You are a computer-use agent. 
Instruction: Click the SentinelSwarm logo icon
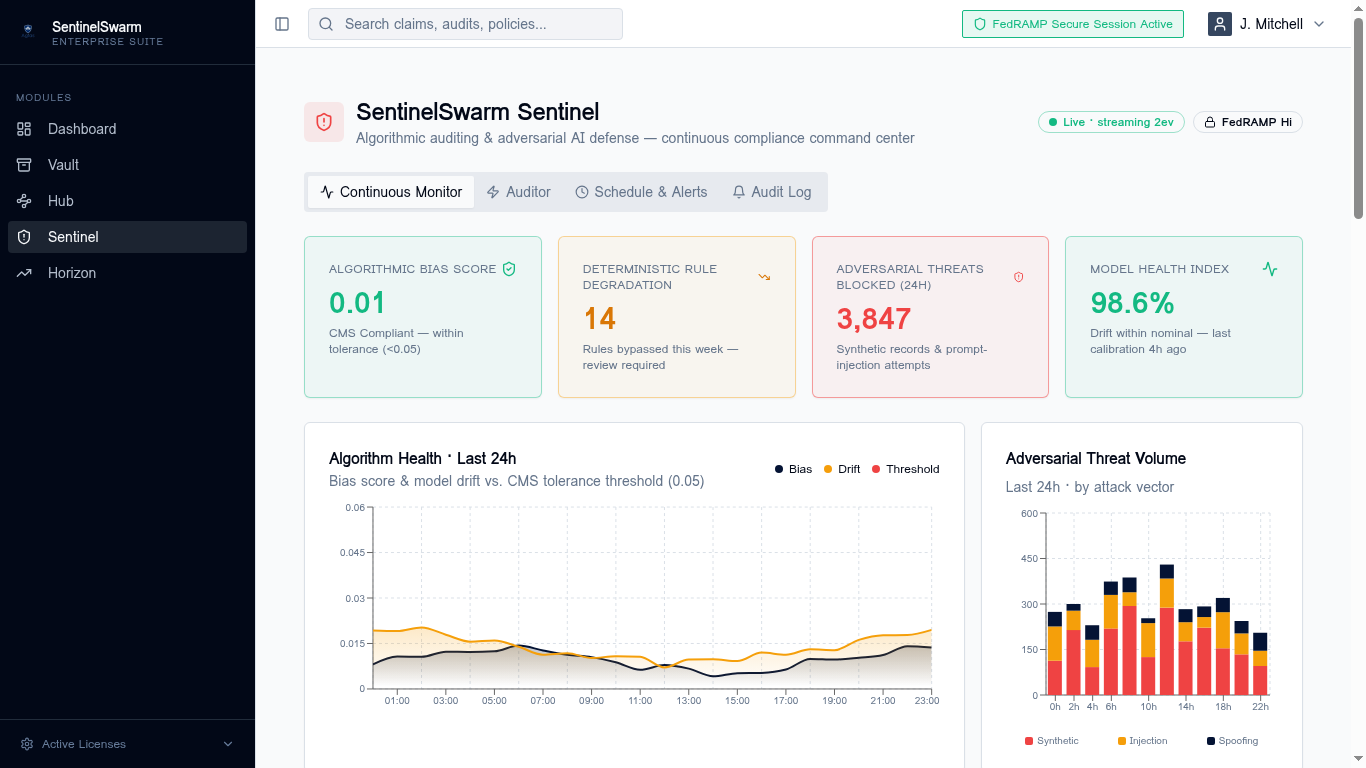point(28,32)
